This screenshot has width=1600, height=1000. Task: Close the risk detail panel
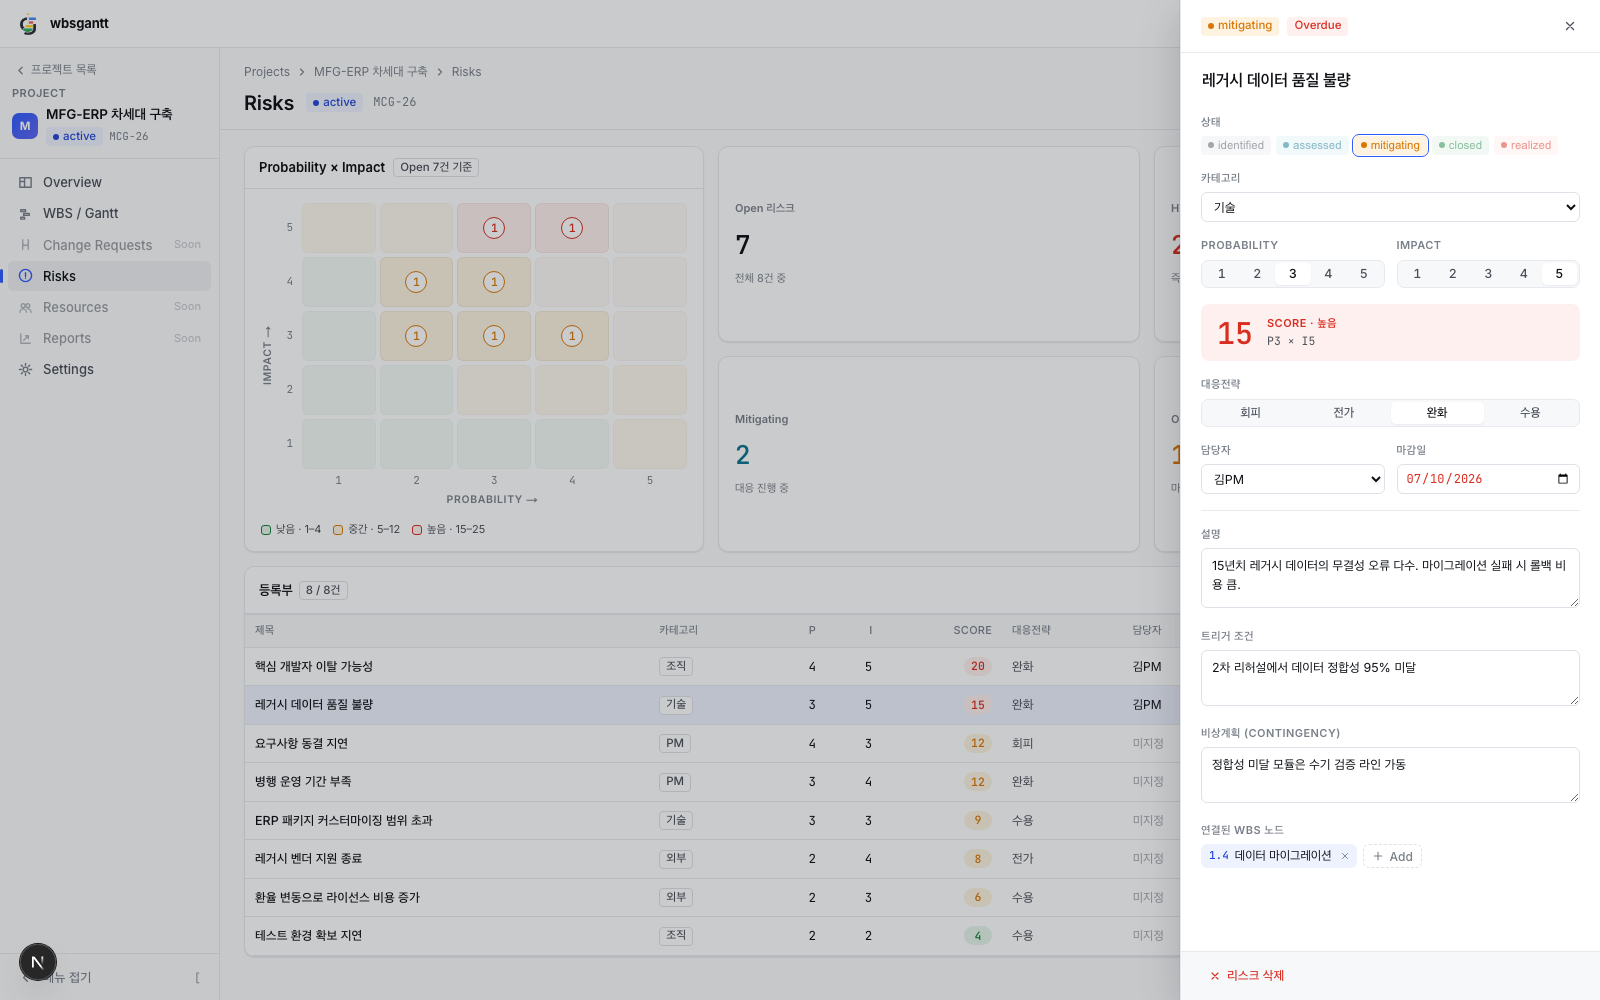(x=1569, y=26)
